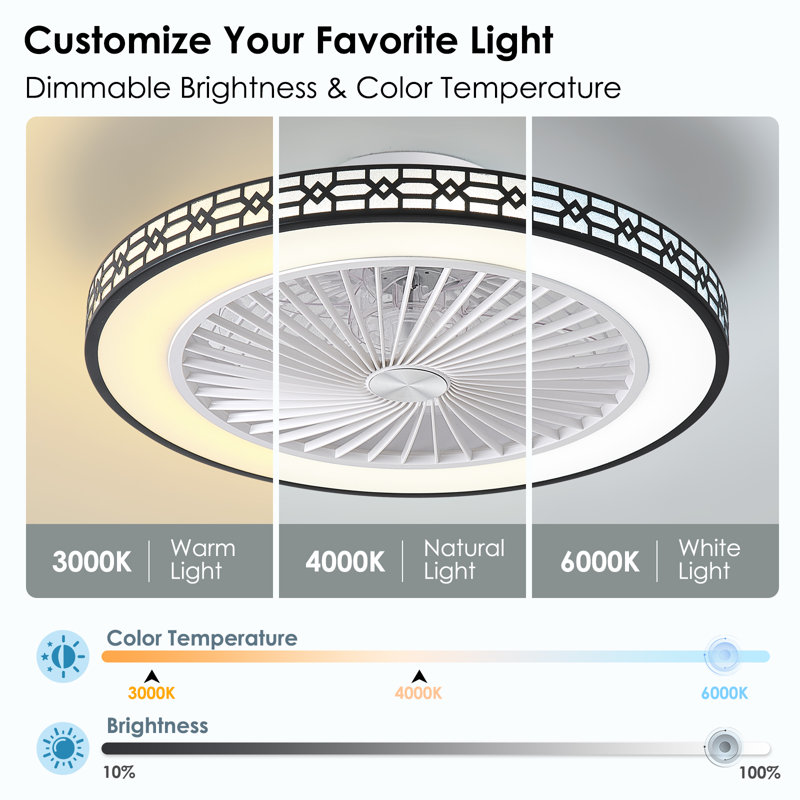Click the brightness sun icon
This screenshot has width=800, height=800.
point(63,748)
